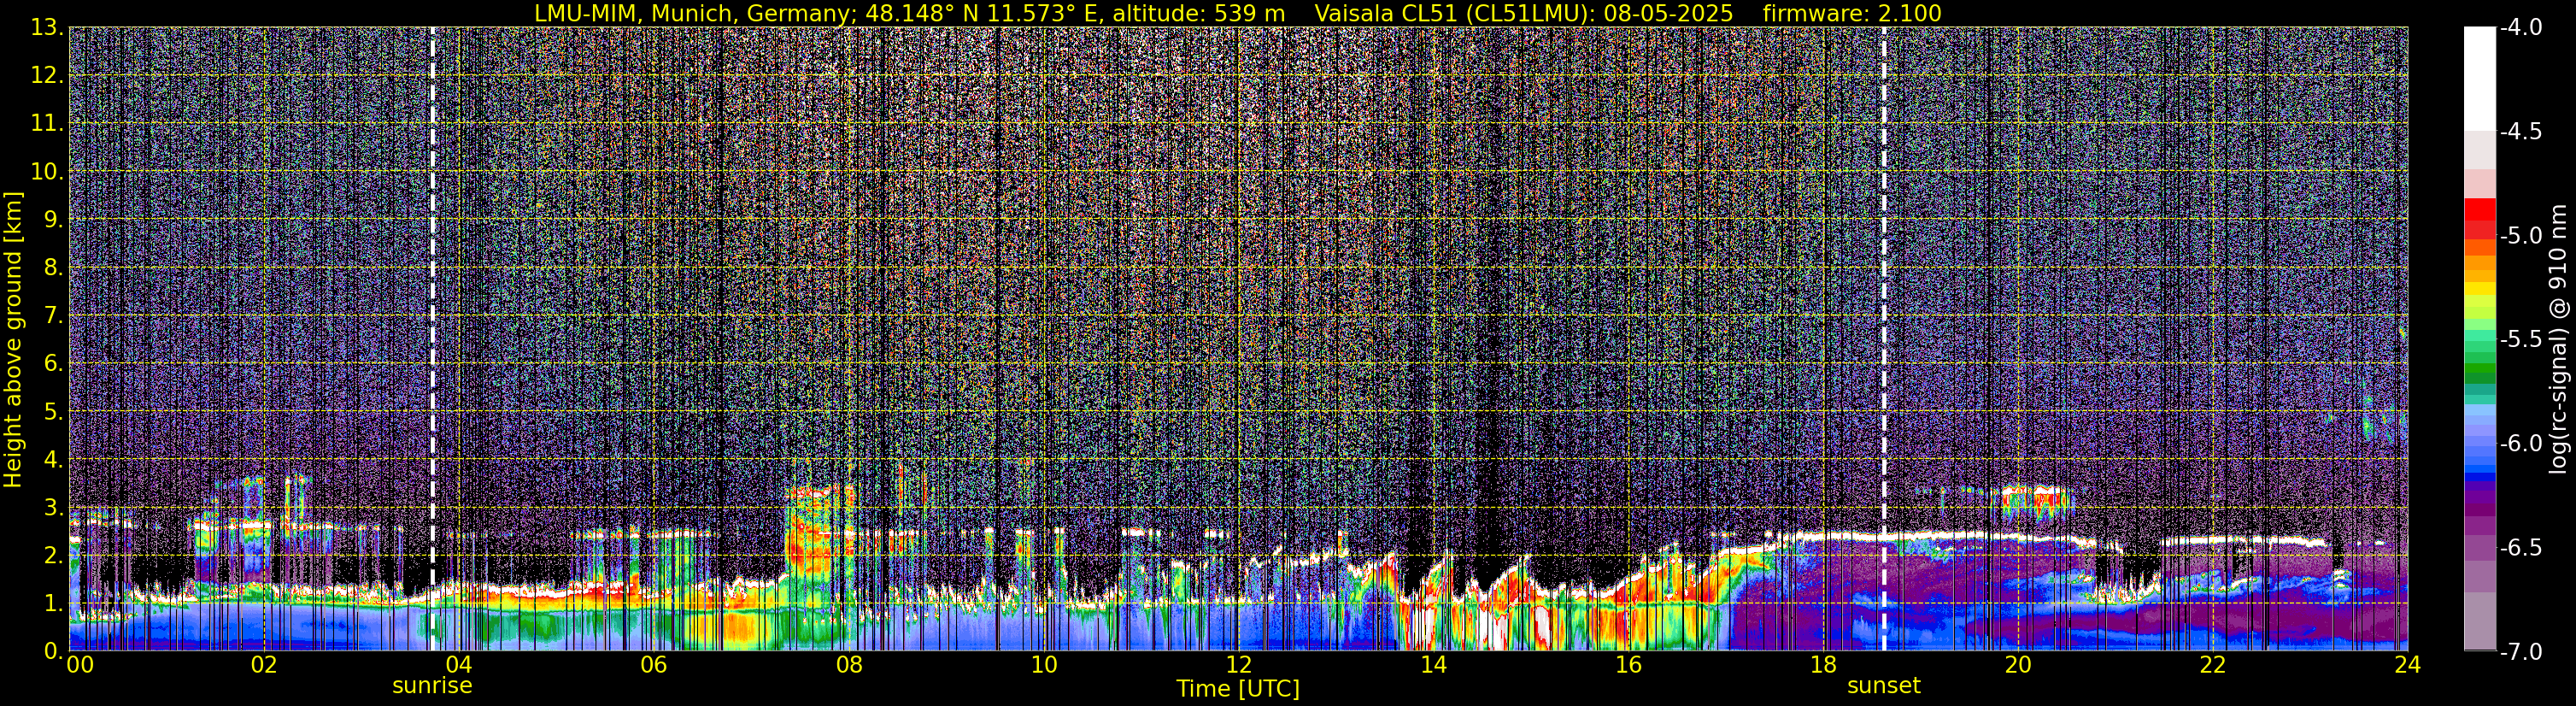Image resolution: width=2576 pixels, height=706 pixels.
Task: Click the '11.' height axis tick label
Action: pyautogui.click(x=47, y=124)
